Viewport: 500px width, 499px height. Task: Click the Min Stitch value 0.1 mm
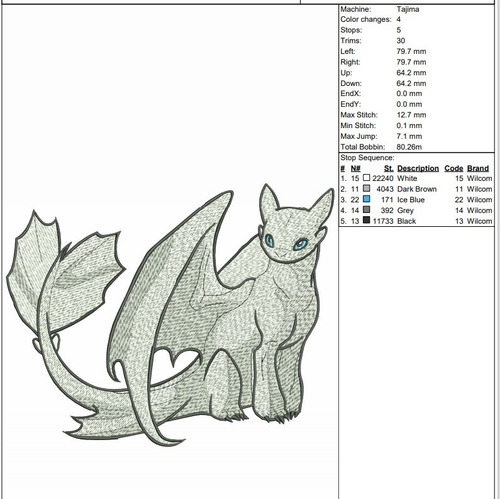point(409,126)
